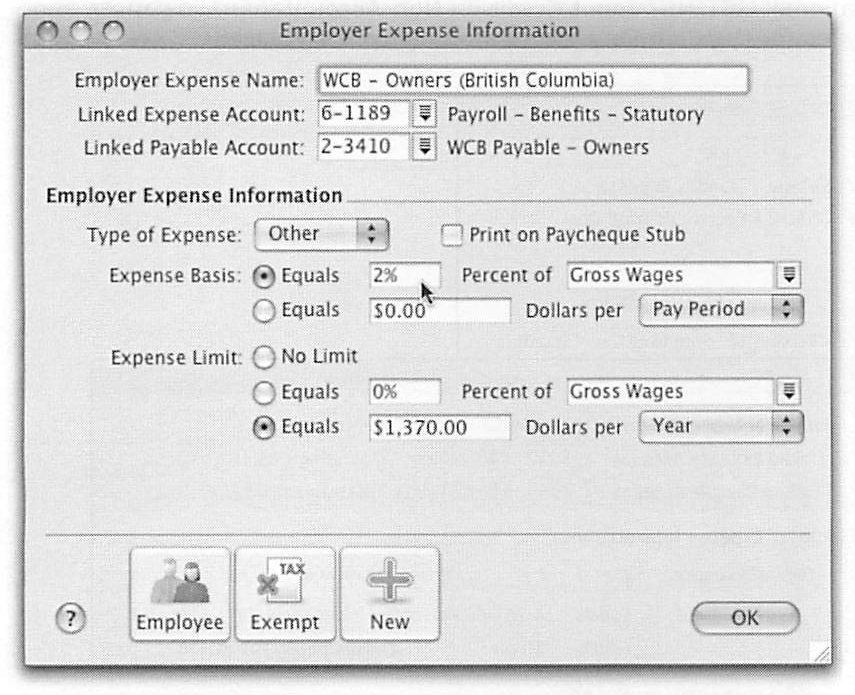The height and width of the screenshot is (695, 855).
Task: Edit the 0% expense limit field
Action: tap(405, 392)
